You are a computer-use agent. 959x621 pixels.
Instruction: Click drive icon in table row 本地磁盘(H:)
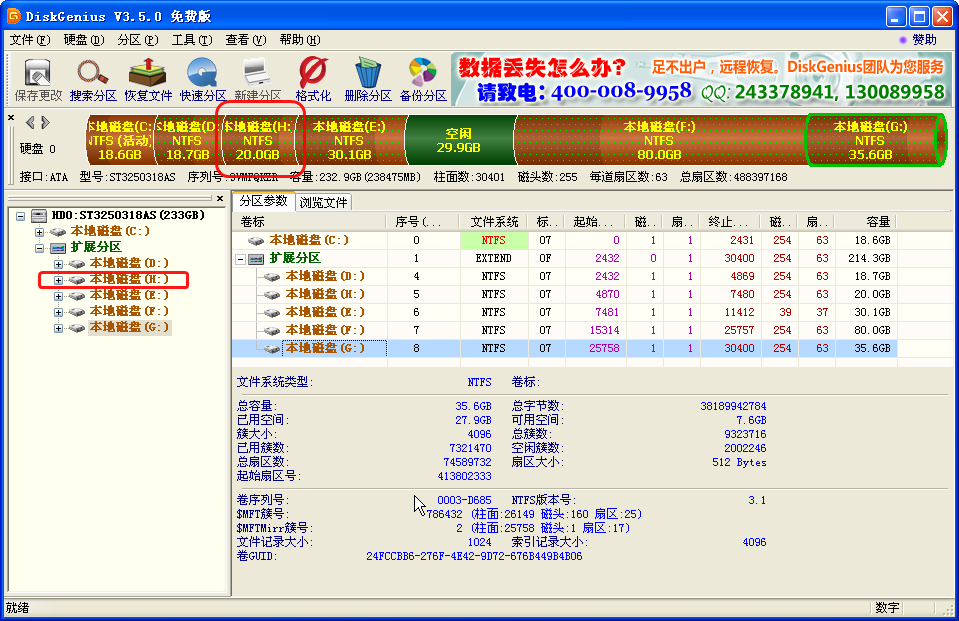tap(272, 294)
